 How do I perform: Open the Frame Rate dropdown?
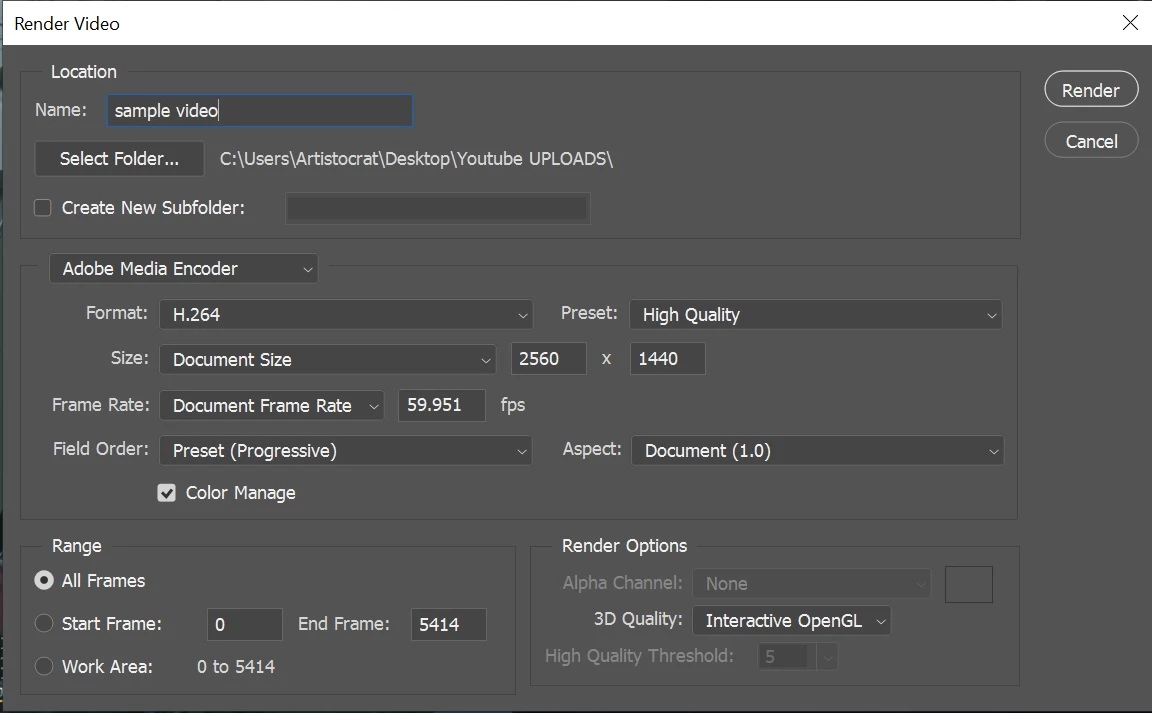coord(272,406)
